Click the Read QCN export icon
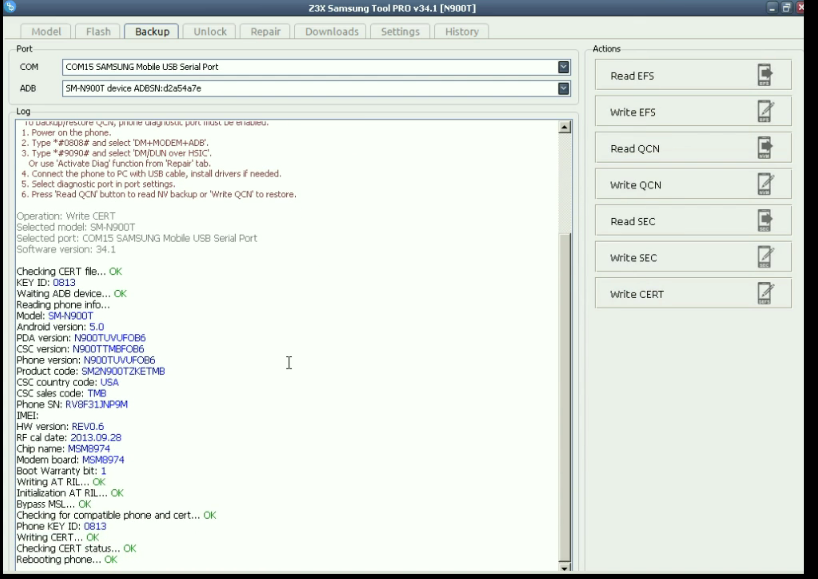 (x=765, y=148)
